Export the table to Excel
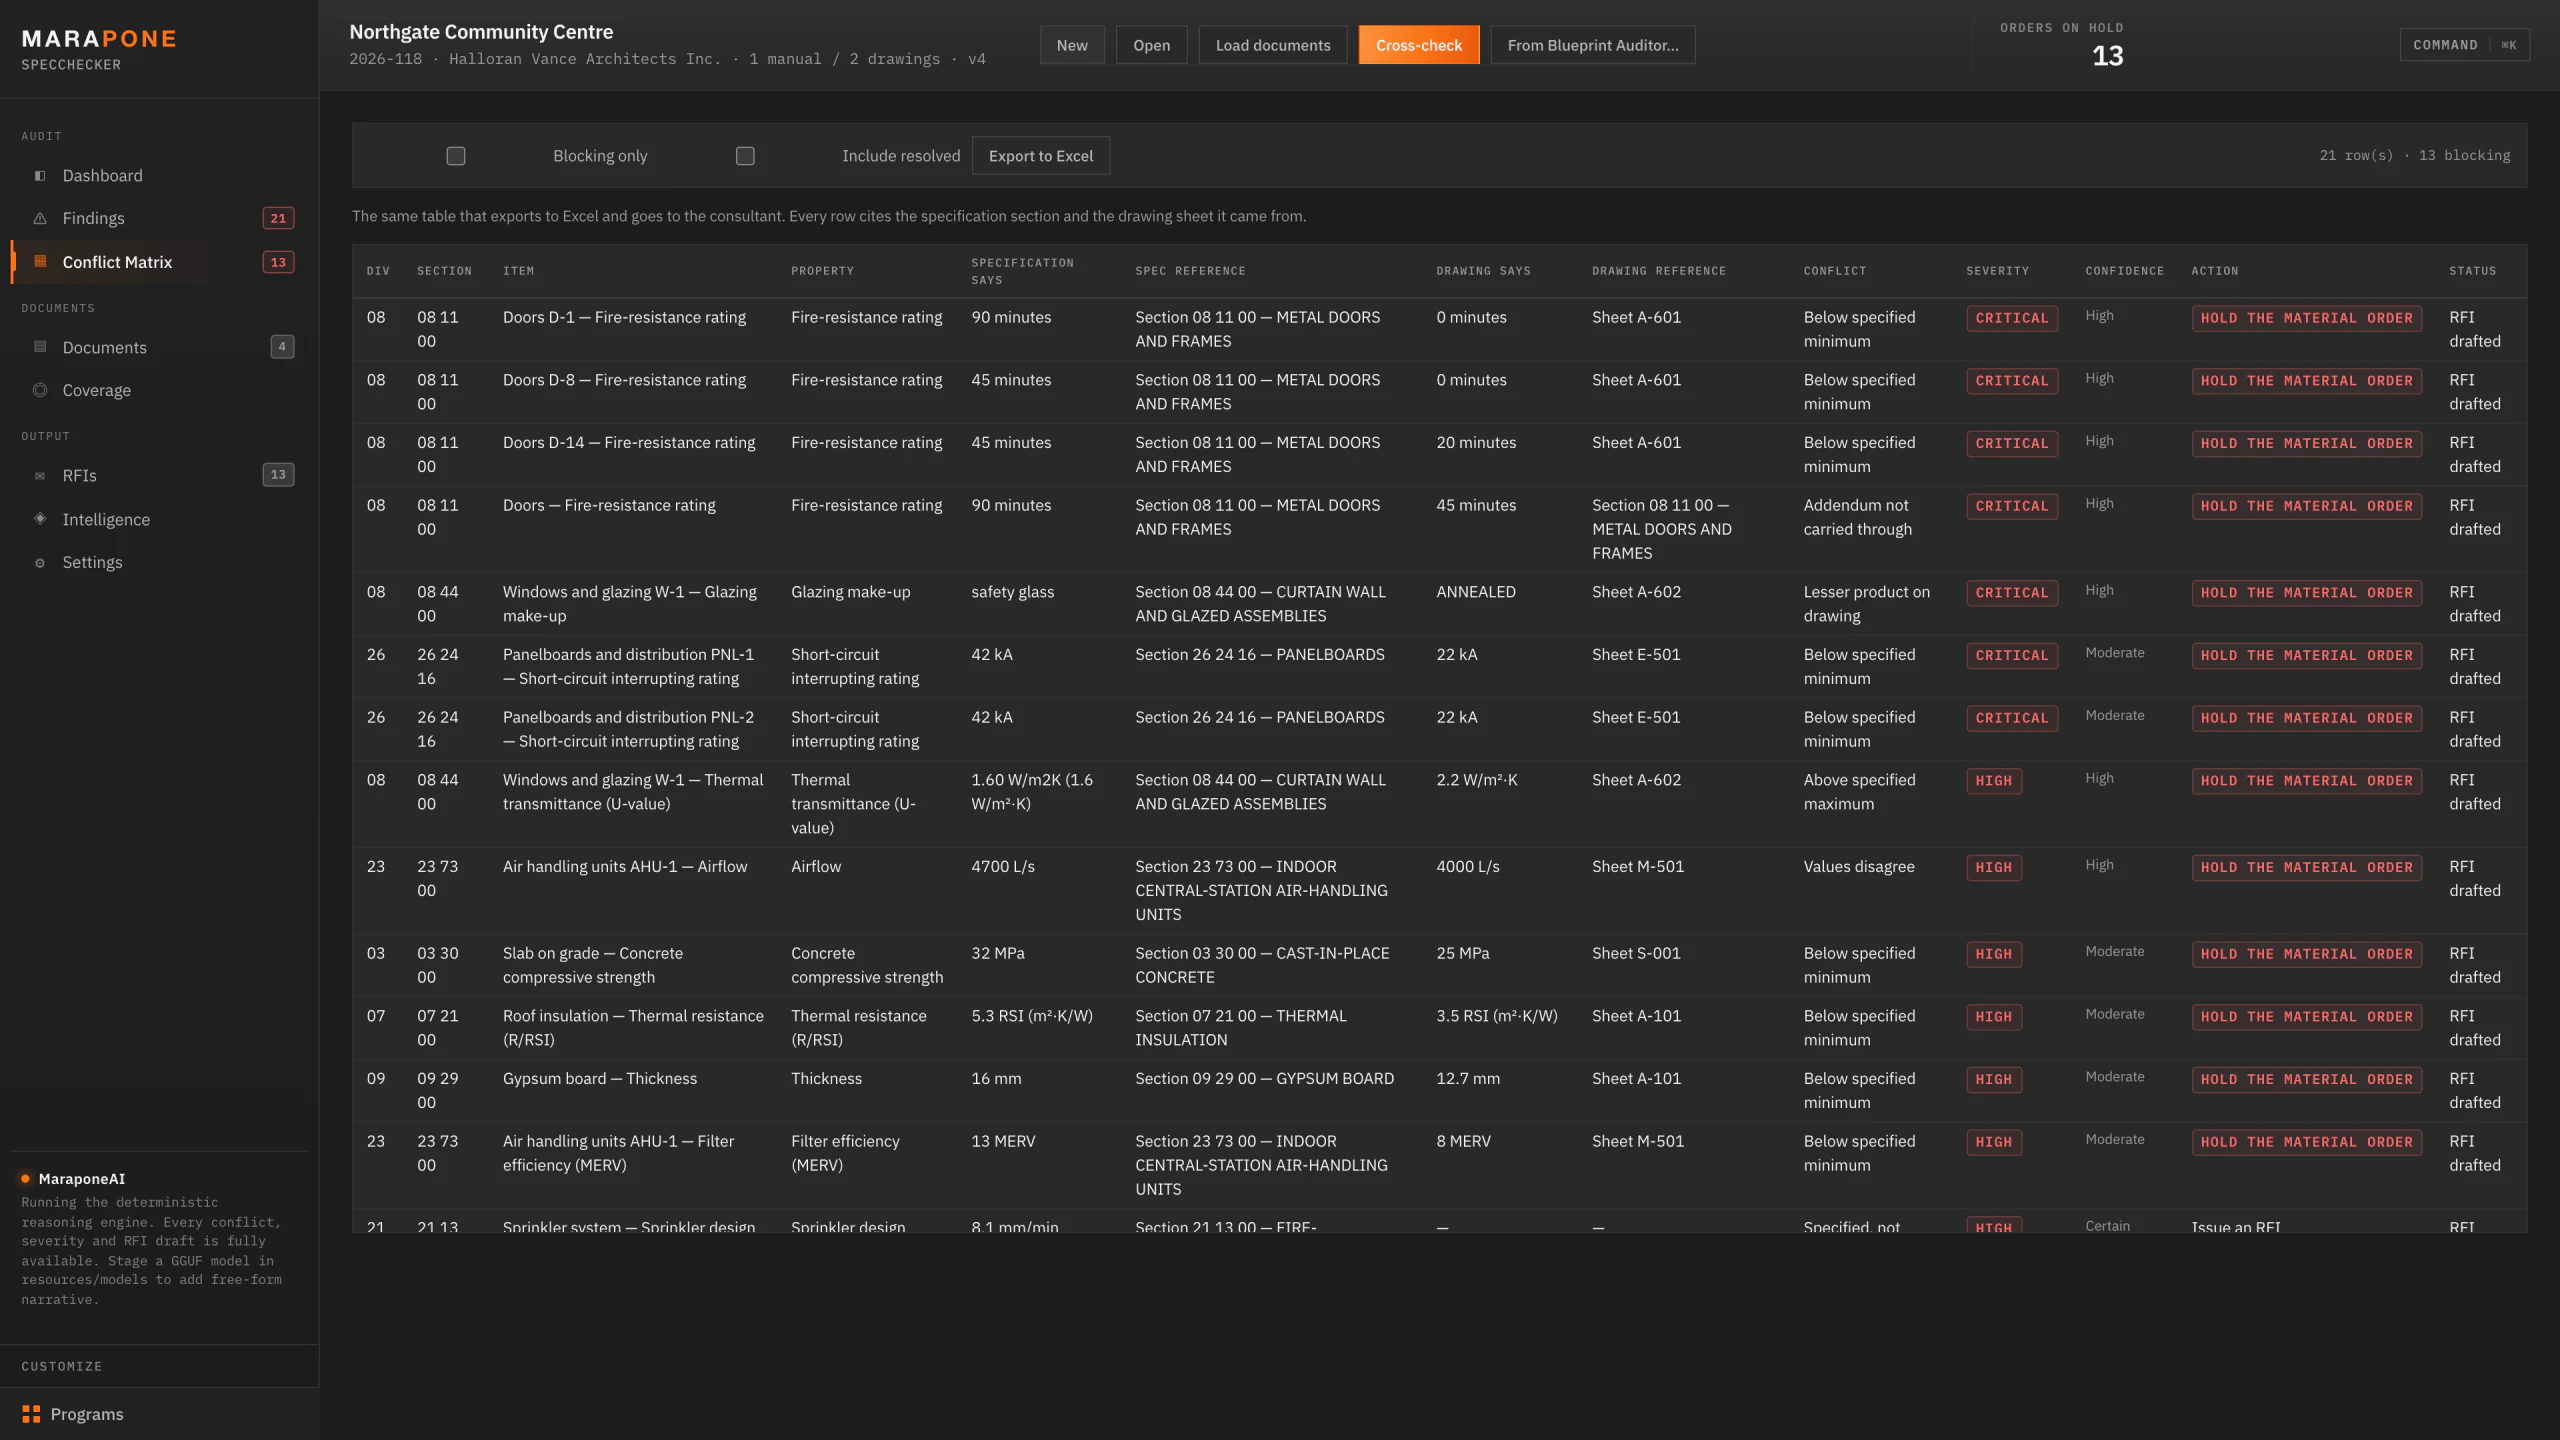 pos(1041,156)
